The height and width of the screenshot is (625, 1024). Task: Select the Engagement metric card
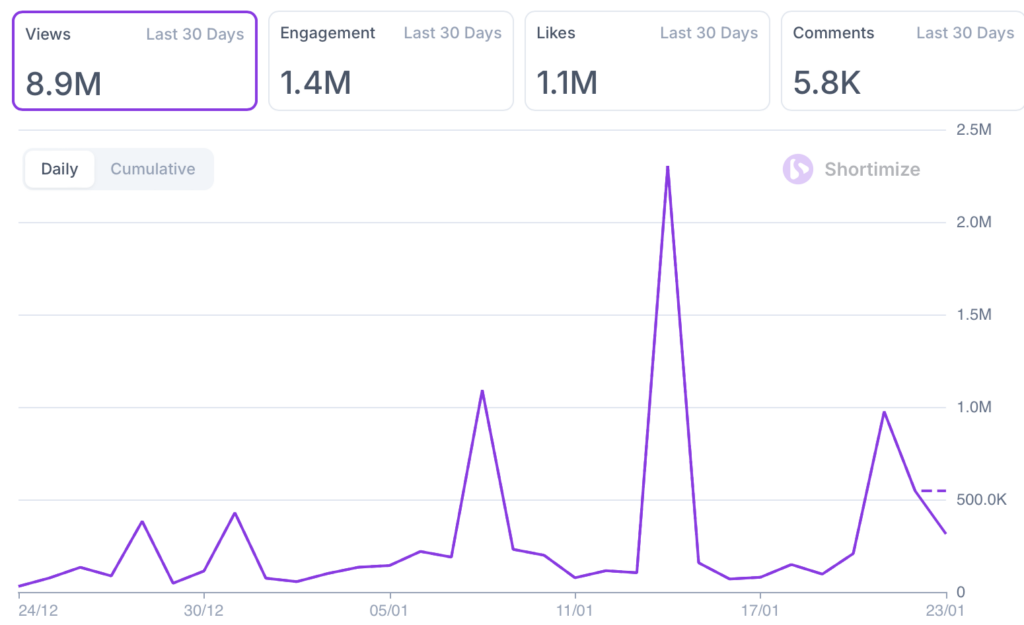click(x=390, y=60)
